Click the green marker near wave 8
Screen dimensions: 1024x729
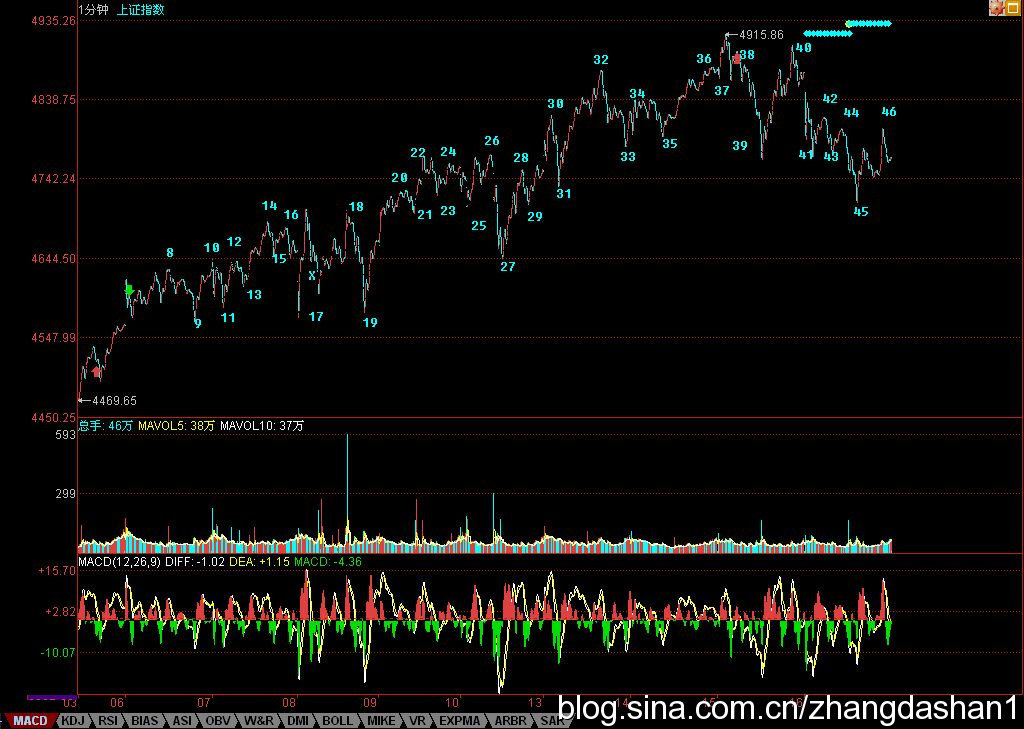click(x=129, y=289)
